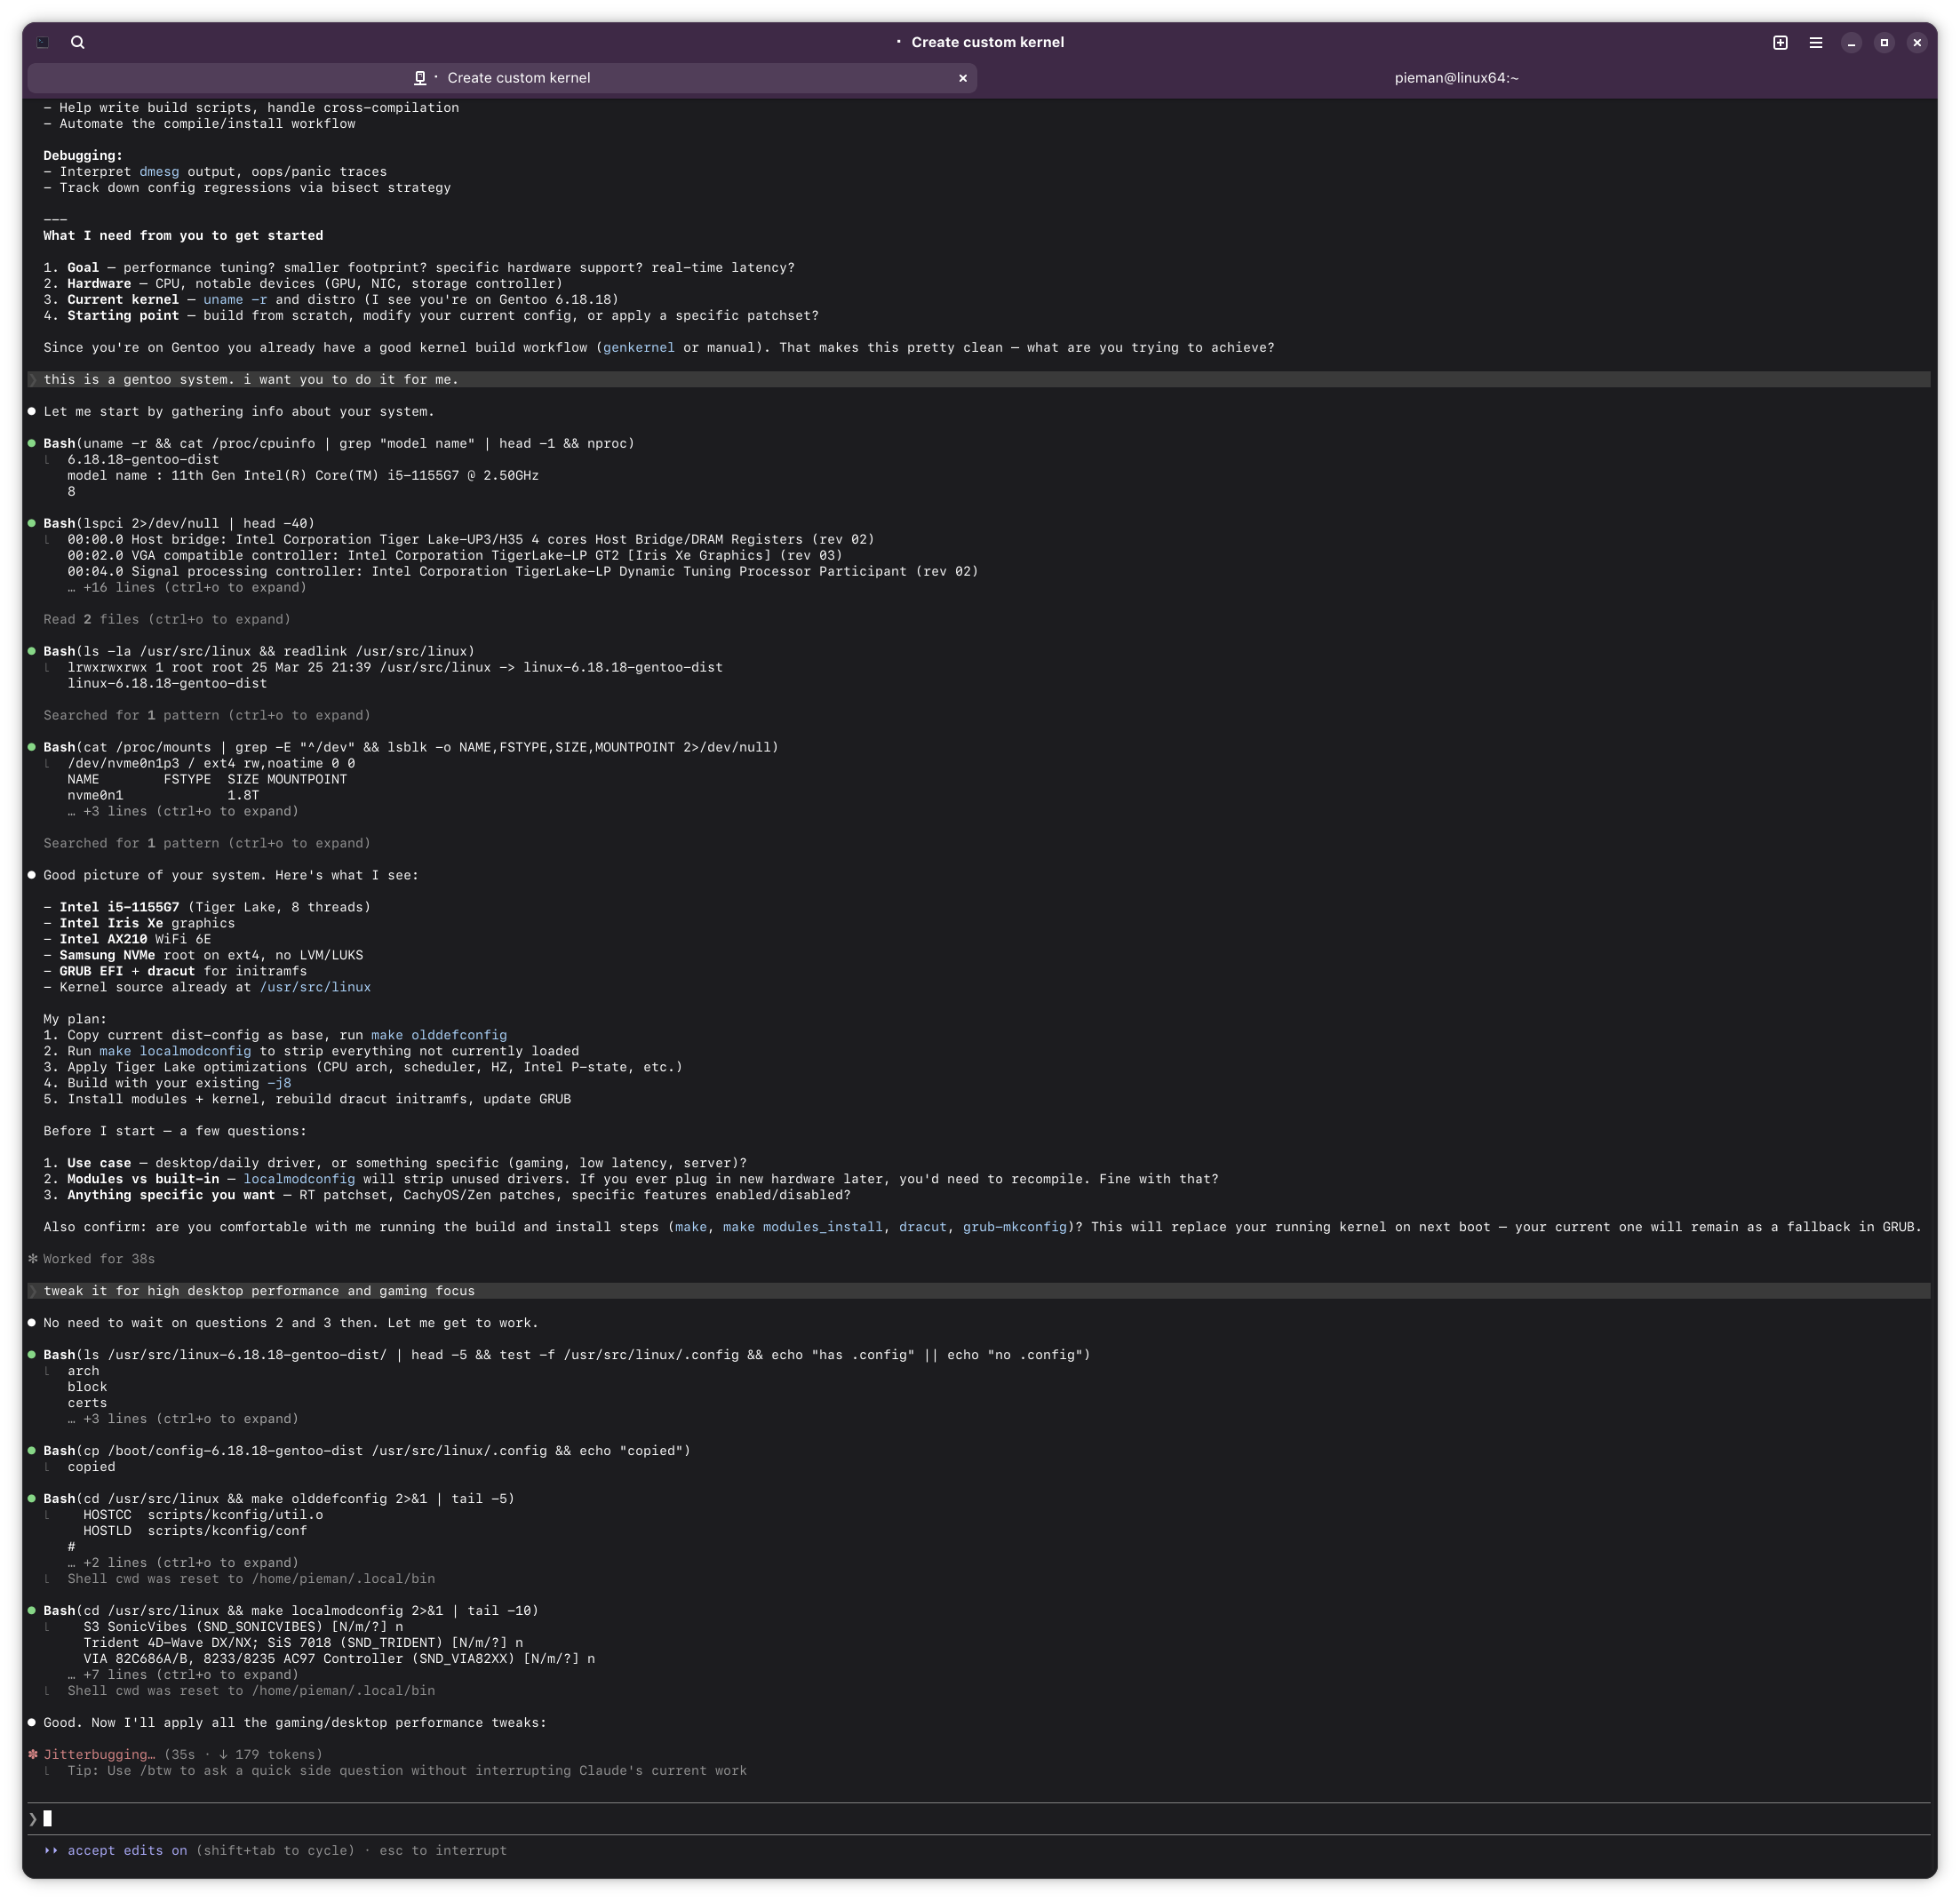Click the /usr/src/linux path link
1960x1901 pixels.
[x=315, y=987]
